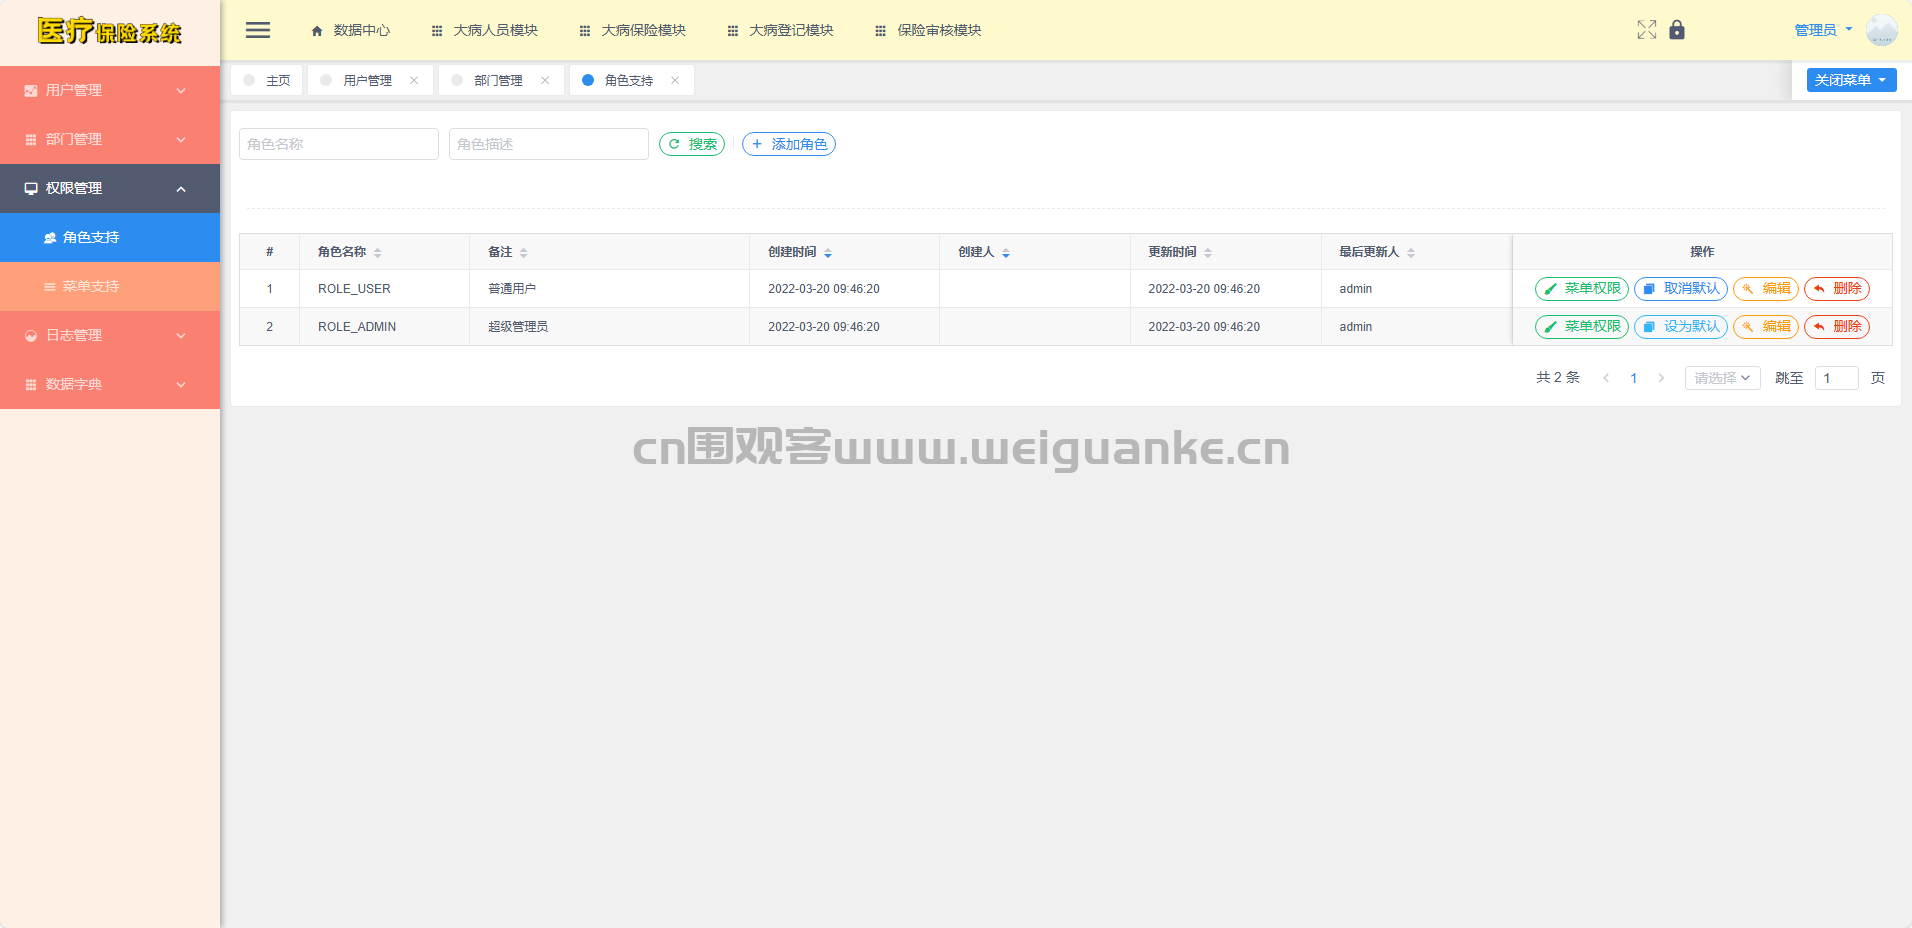The width and height of the screenshot is (1912, 928).
Task: Click the 普通用户 remark cell
Action: 609,289
